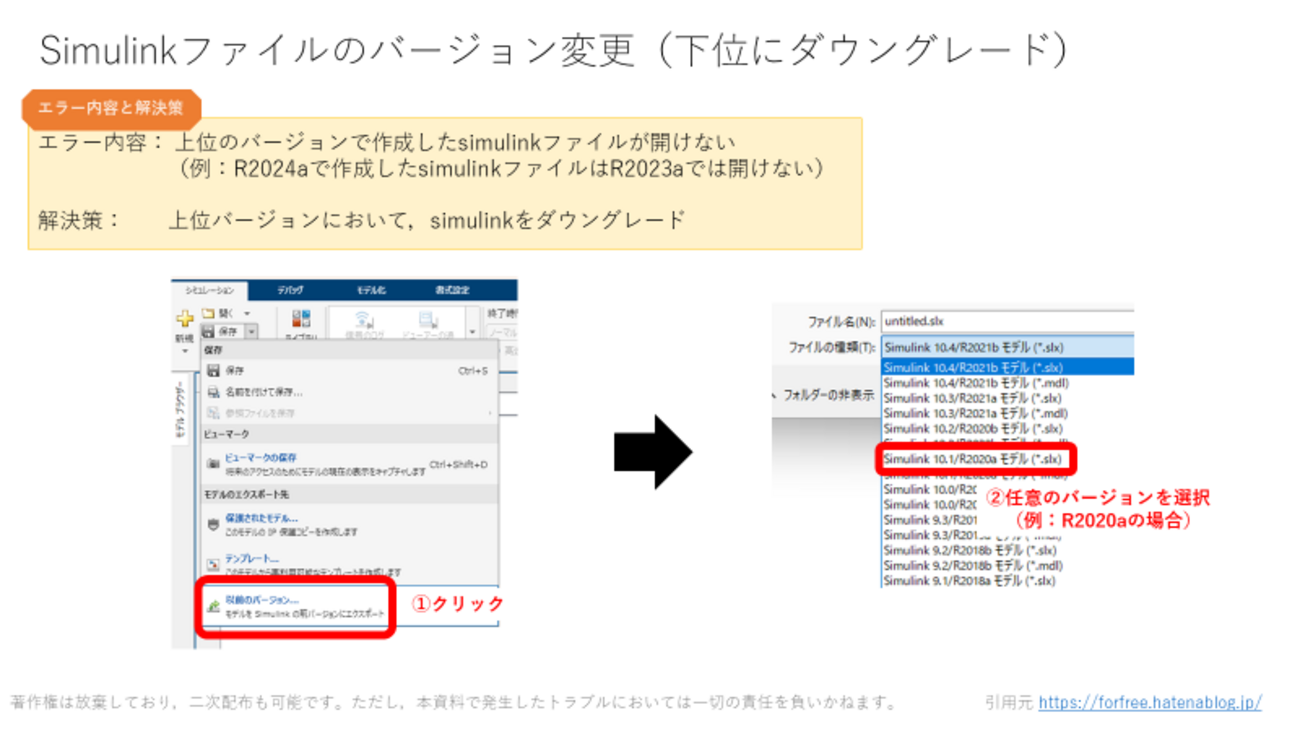This screenshot has width=1300, height=731.
Task: Follow the forfree.hatenablog.jp link
Action: (x=1150, y=702)
